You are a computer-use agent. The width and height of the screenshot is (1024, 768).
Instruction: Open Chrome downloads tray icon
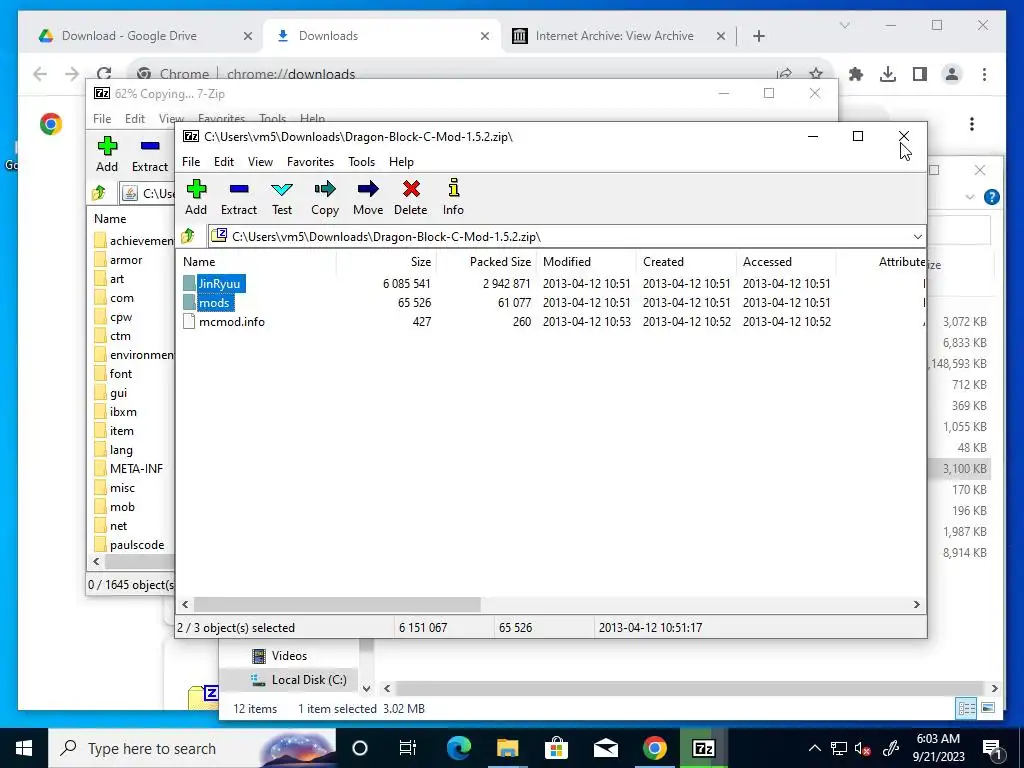(x=888, y=74)
